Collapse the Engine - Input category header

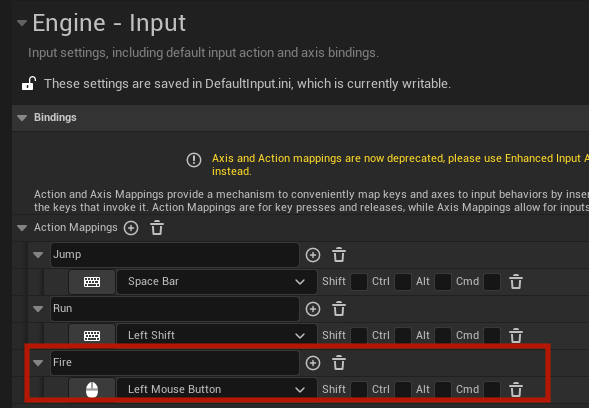(22, 23)
